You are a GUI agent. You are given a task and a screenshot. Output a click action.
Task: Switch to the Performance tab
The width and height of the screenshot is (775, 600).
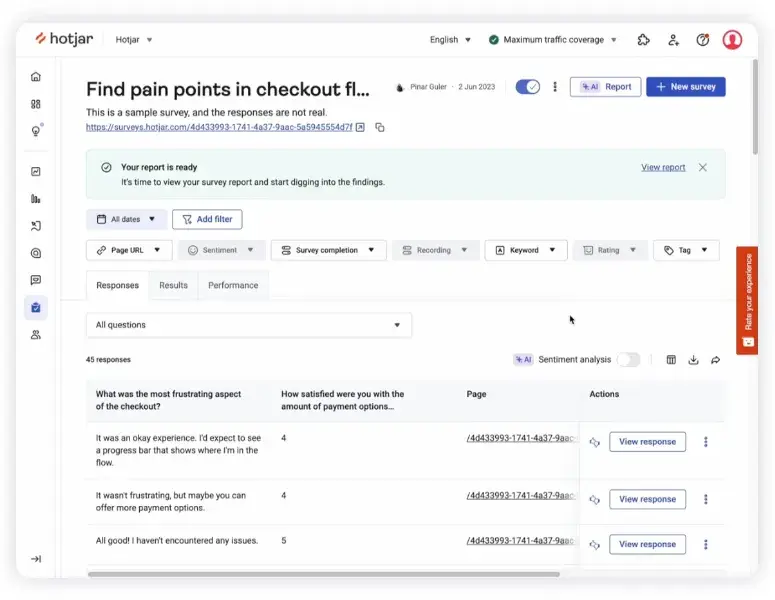(233, 285)
